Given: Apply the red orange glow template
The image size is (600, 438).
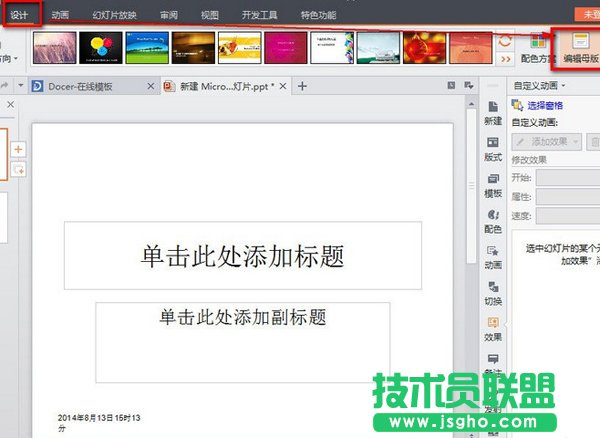Looking at the screenshot, I should 425,48.
